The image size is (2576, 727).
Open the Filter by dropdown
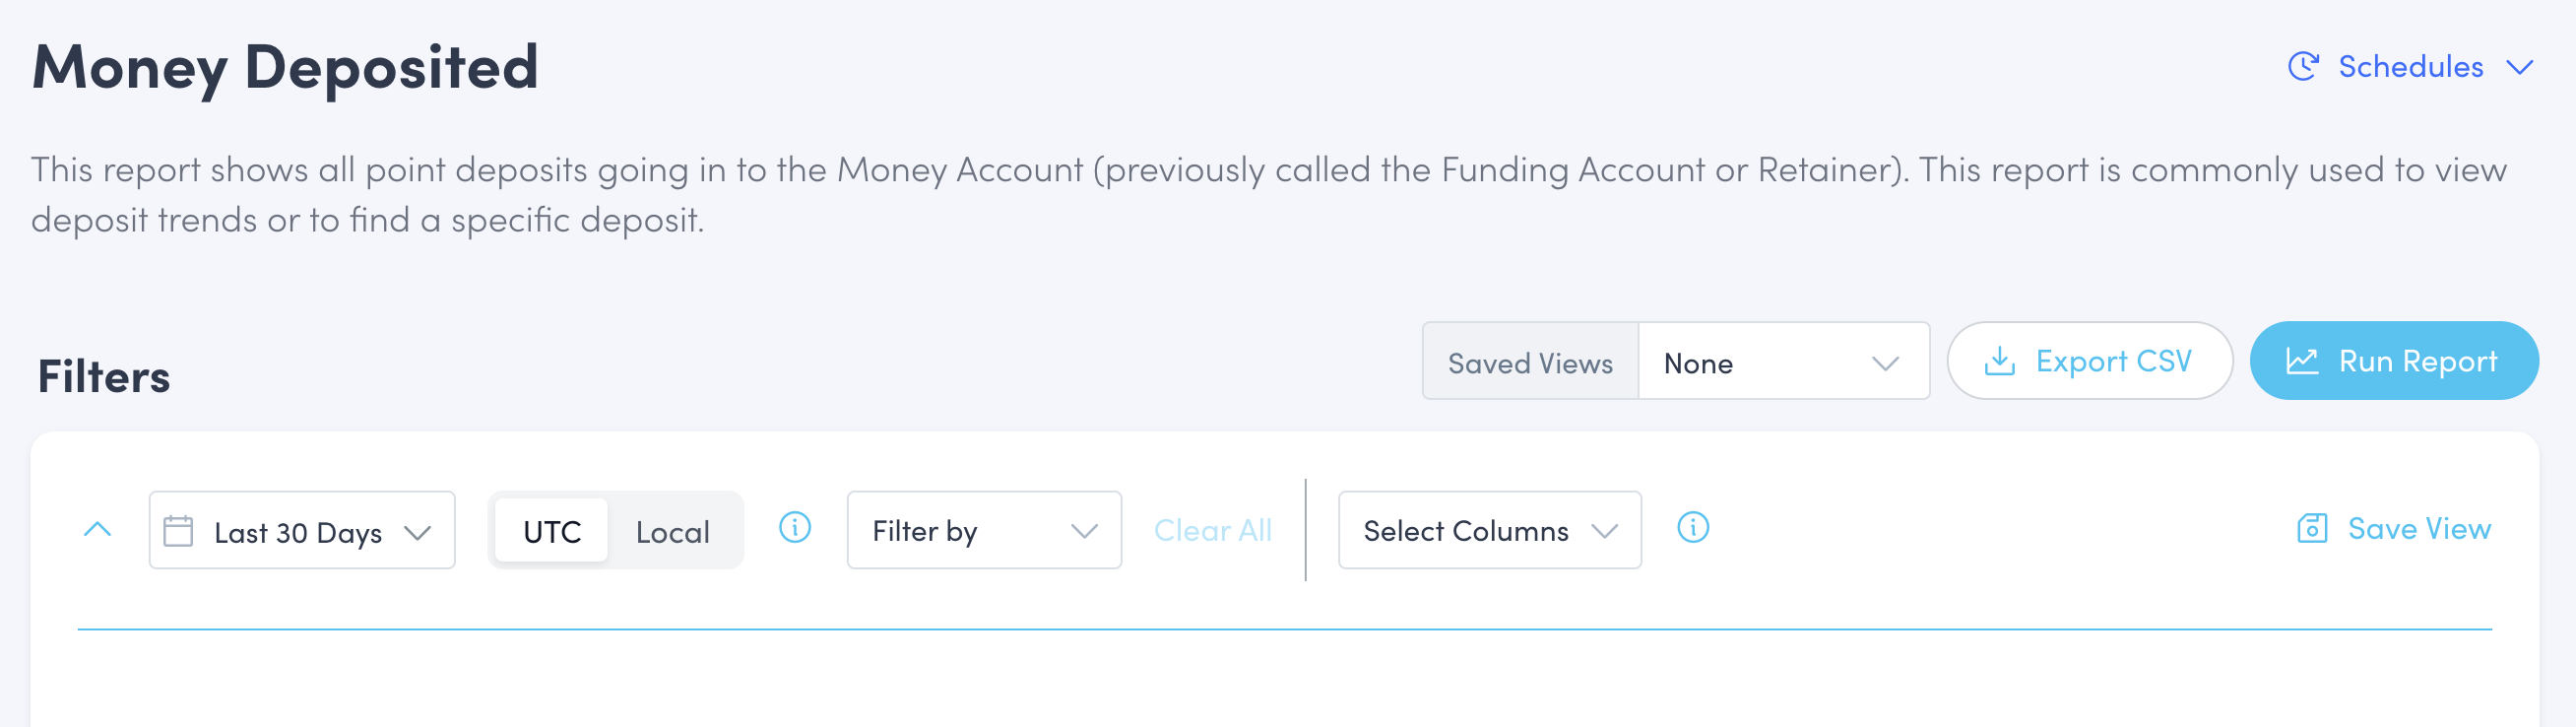[983, 531]
